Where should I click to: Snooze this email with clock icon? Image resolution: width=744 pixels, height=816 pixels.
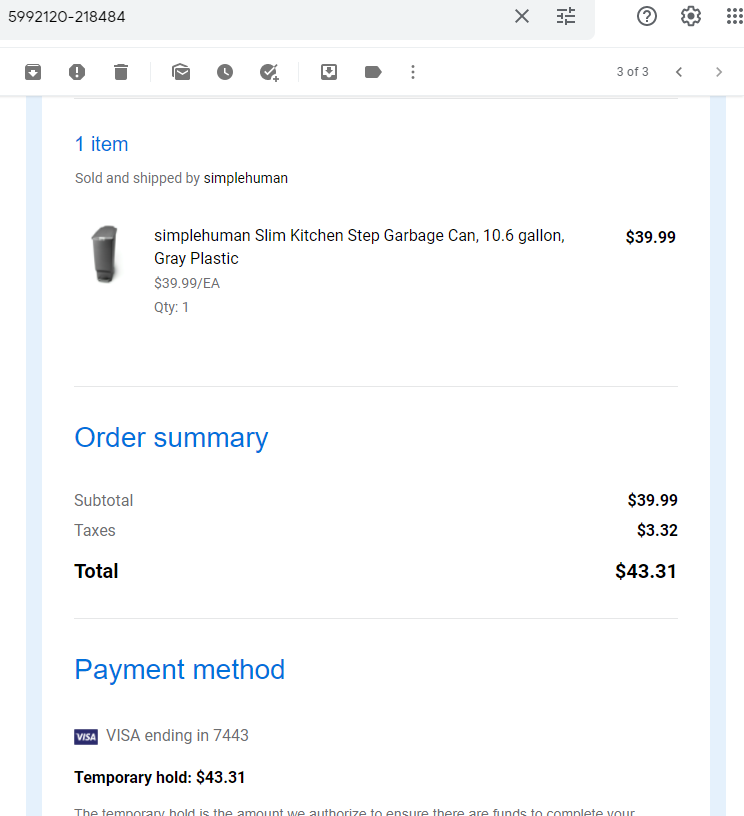(225, 72)
